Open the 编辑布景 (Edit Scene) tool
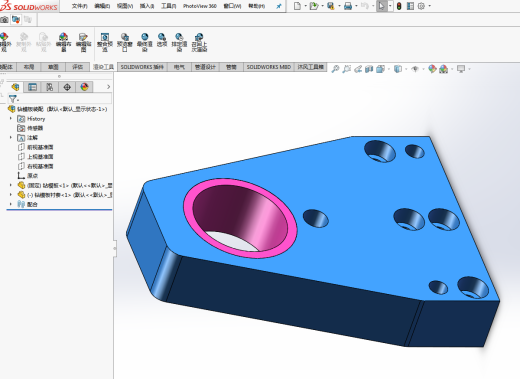 click(63, 42)
